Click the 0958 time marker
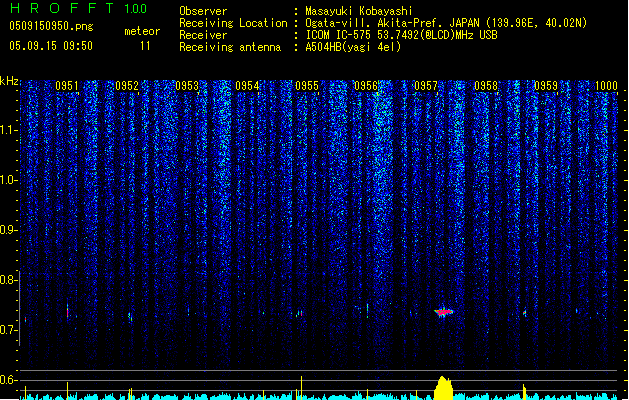Screen dimensions: 629x400 click(486, 86)
